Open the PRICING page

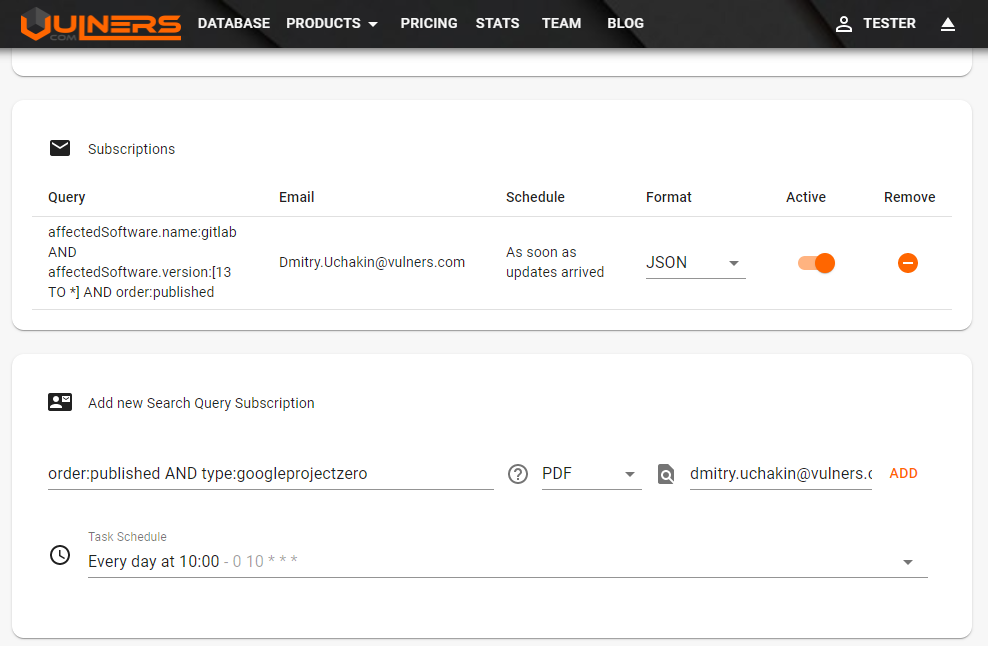click(429, 23)
